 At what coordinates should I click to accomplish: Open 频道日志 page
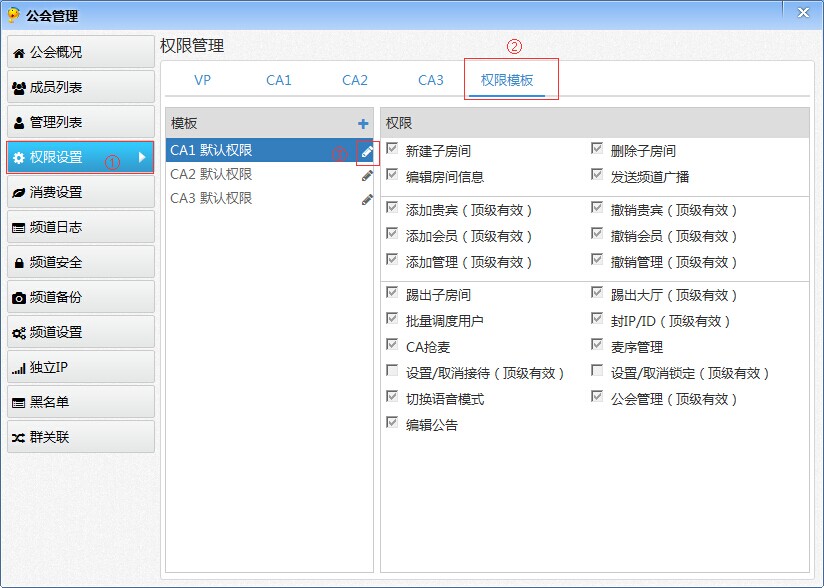pos(81,227)
